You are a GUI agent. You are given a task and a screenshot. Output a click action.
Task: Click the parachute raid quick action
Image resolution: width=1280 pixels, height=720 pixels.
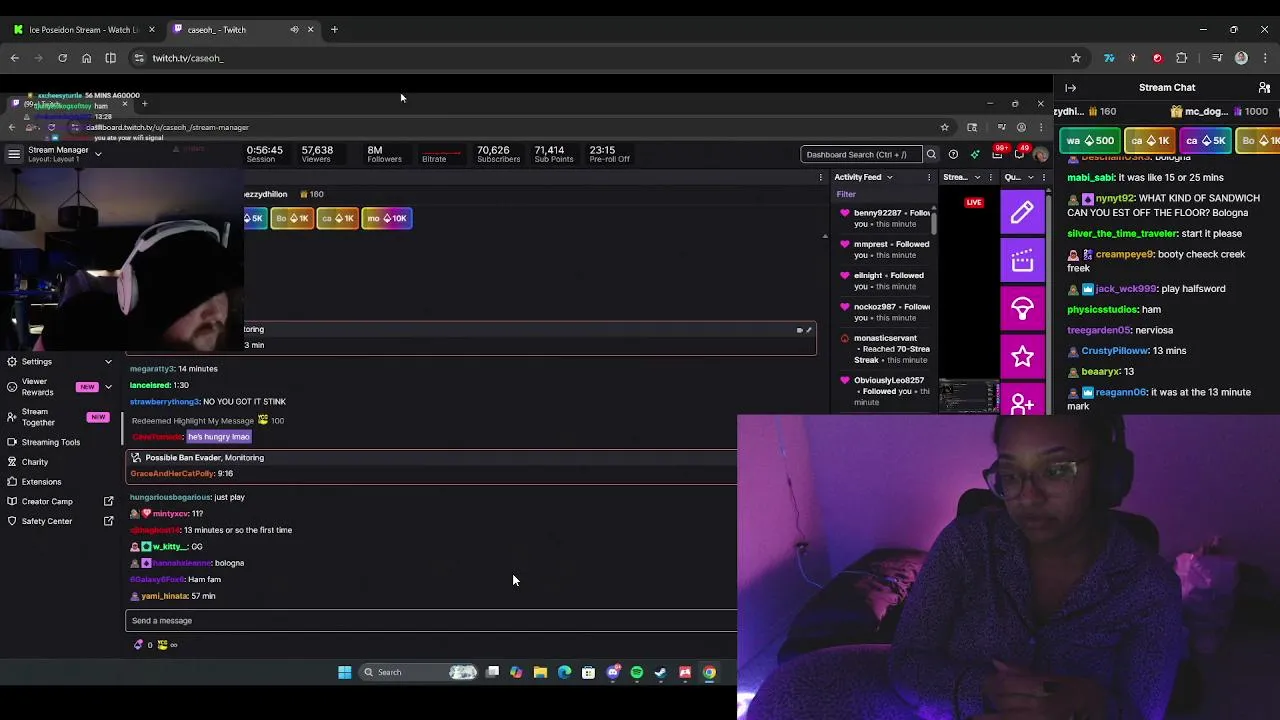(1022, 309)
